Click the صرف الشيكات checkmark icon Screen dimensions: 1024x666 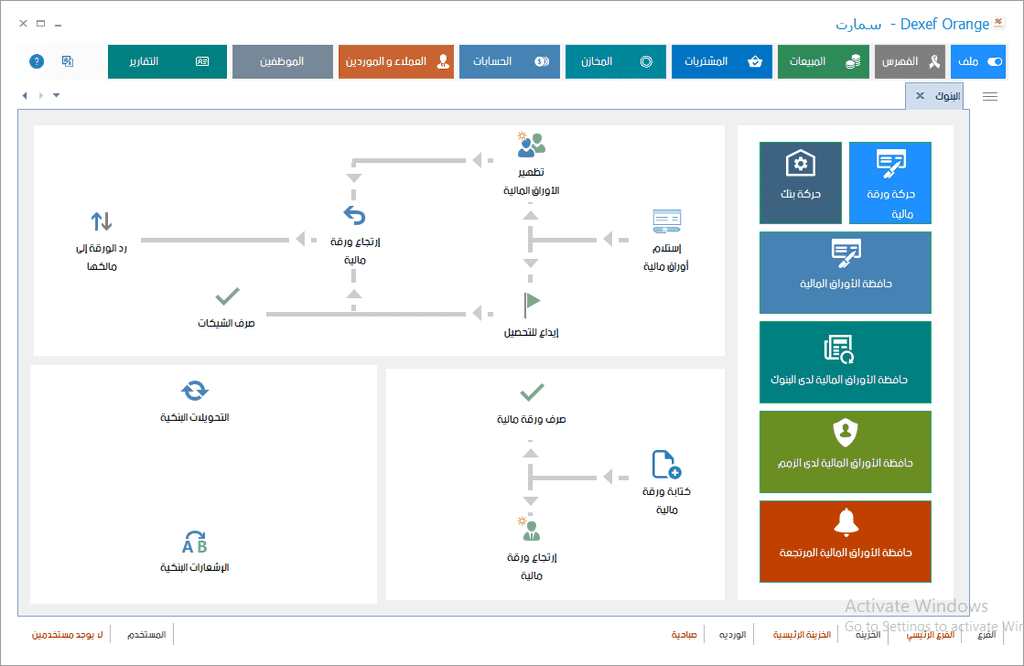click(227, 296)
